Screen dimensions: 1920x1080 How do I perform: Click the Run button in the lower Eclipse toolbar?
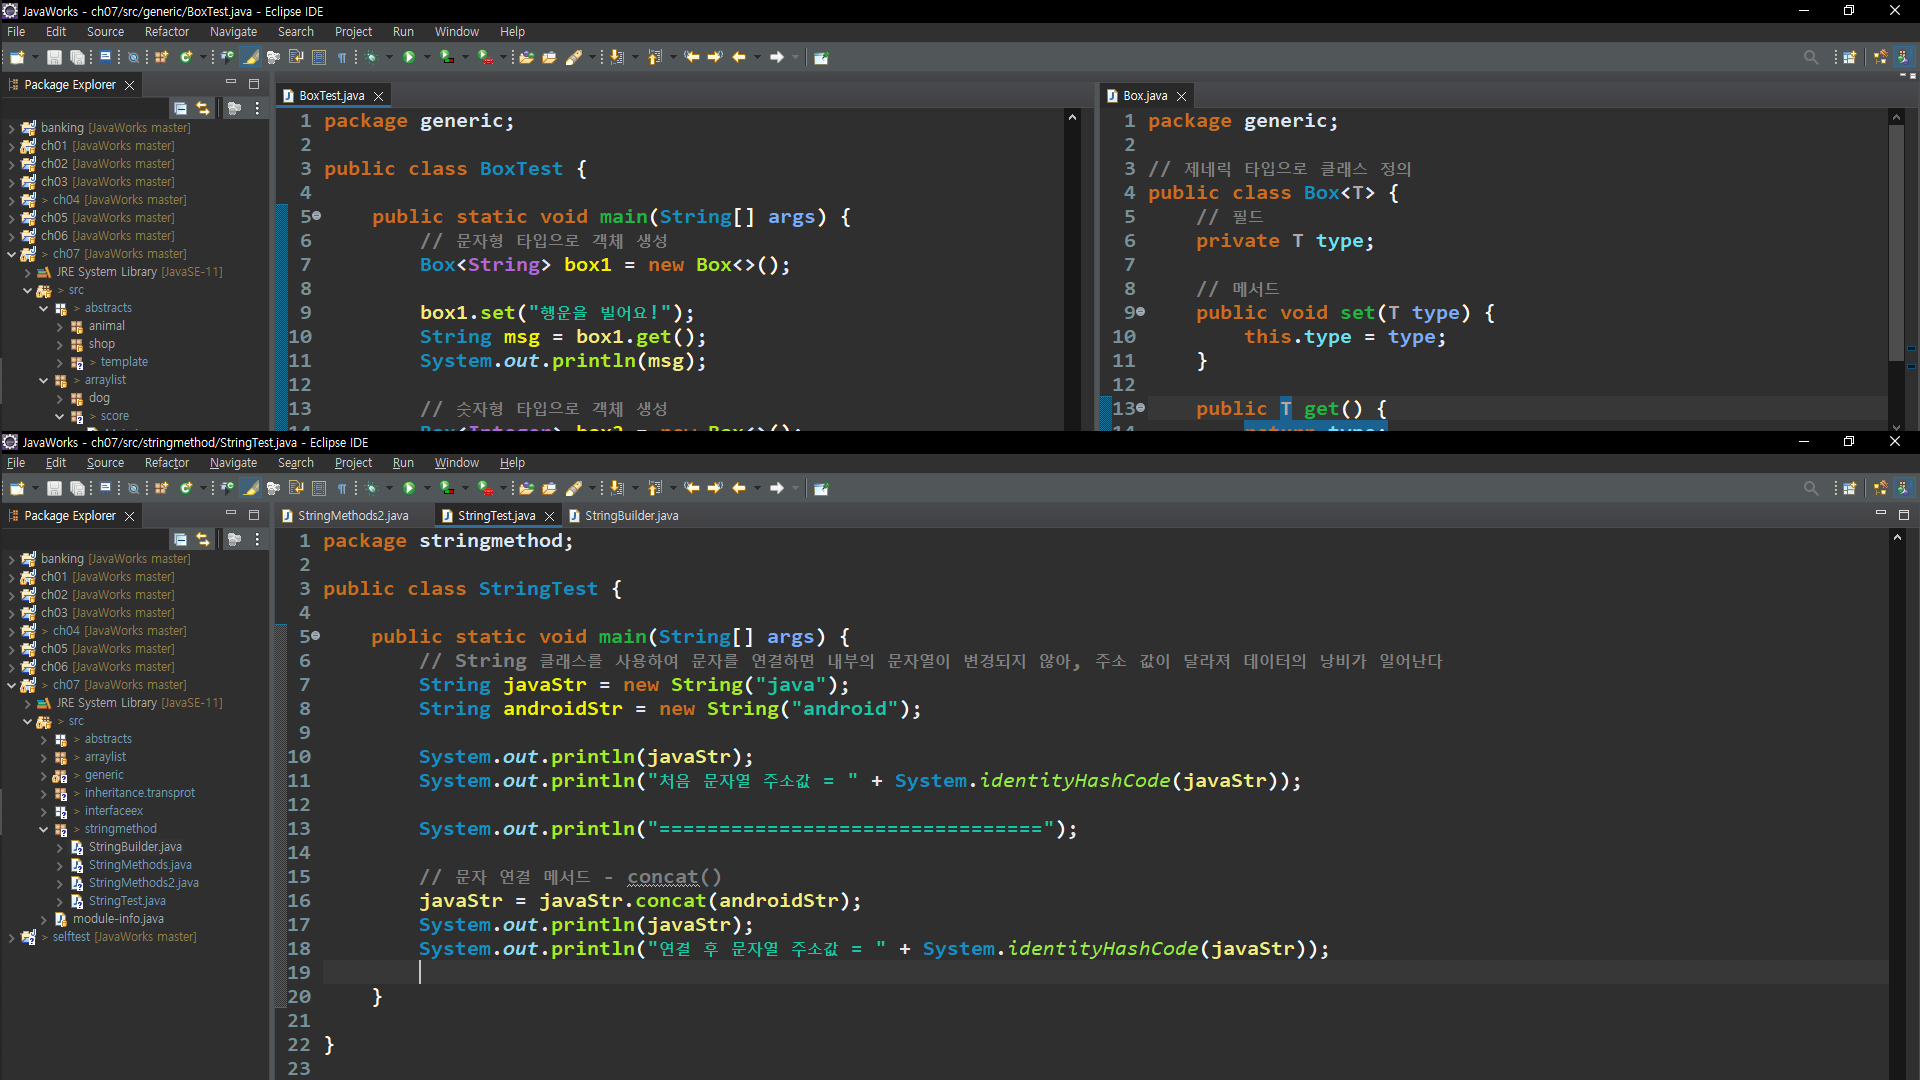[x=409, y=488]
